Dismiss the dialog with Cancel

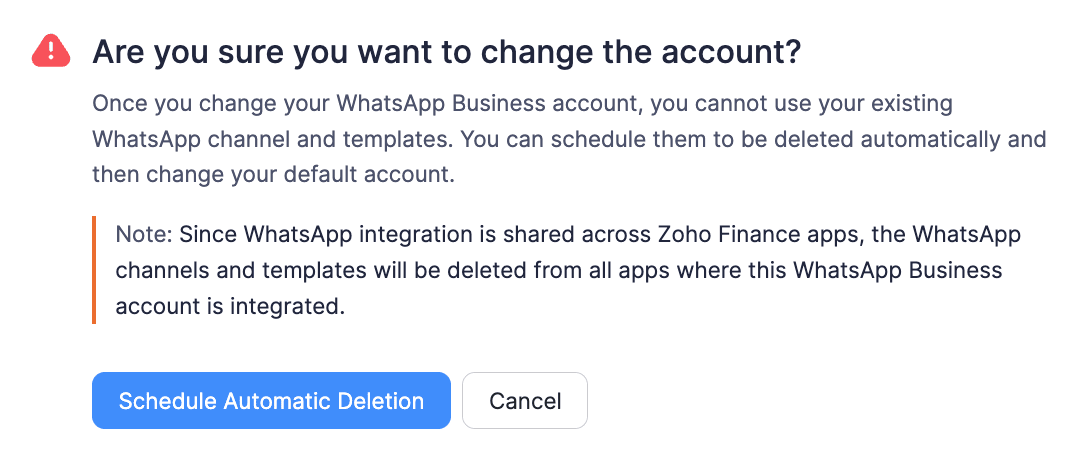pyautogui.click(x=525, y=401)
